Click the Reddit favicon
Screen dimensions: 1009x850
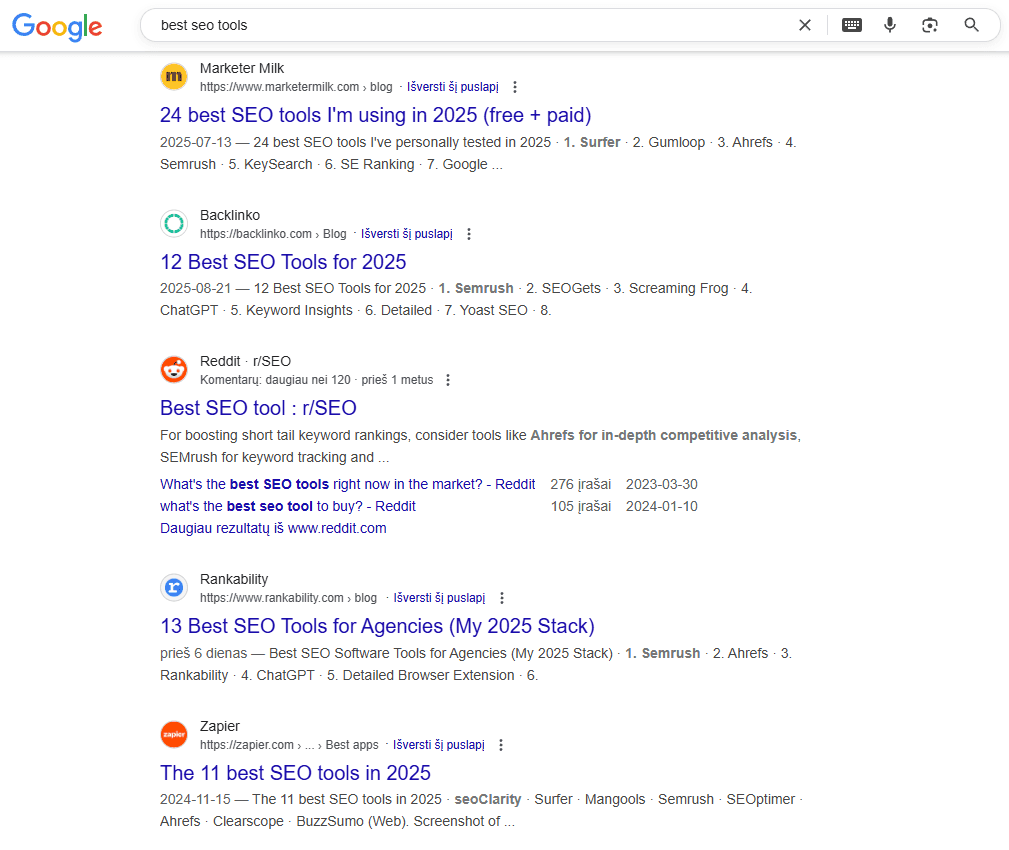(x=174, y=369)
